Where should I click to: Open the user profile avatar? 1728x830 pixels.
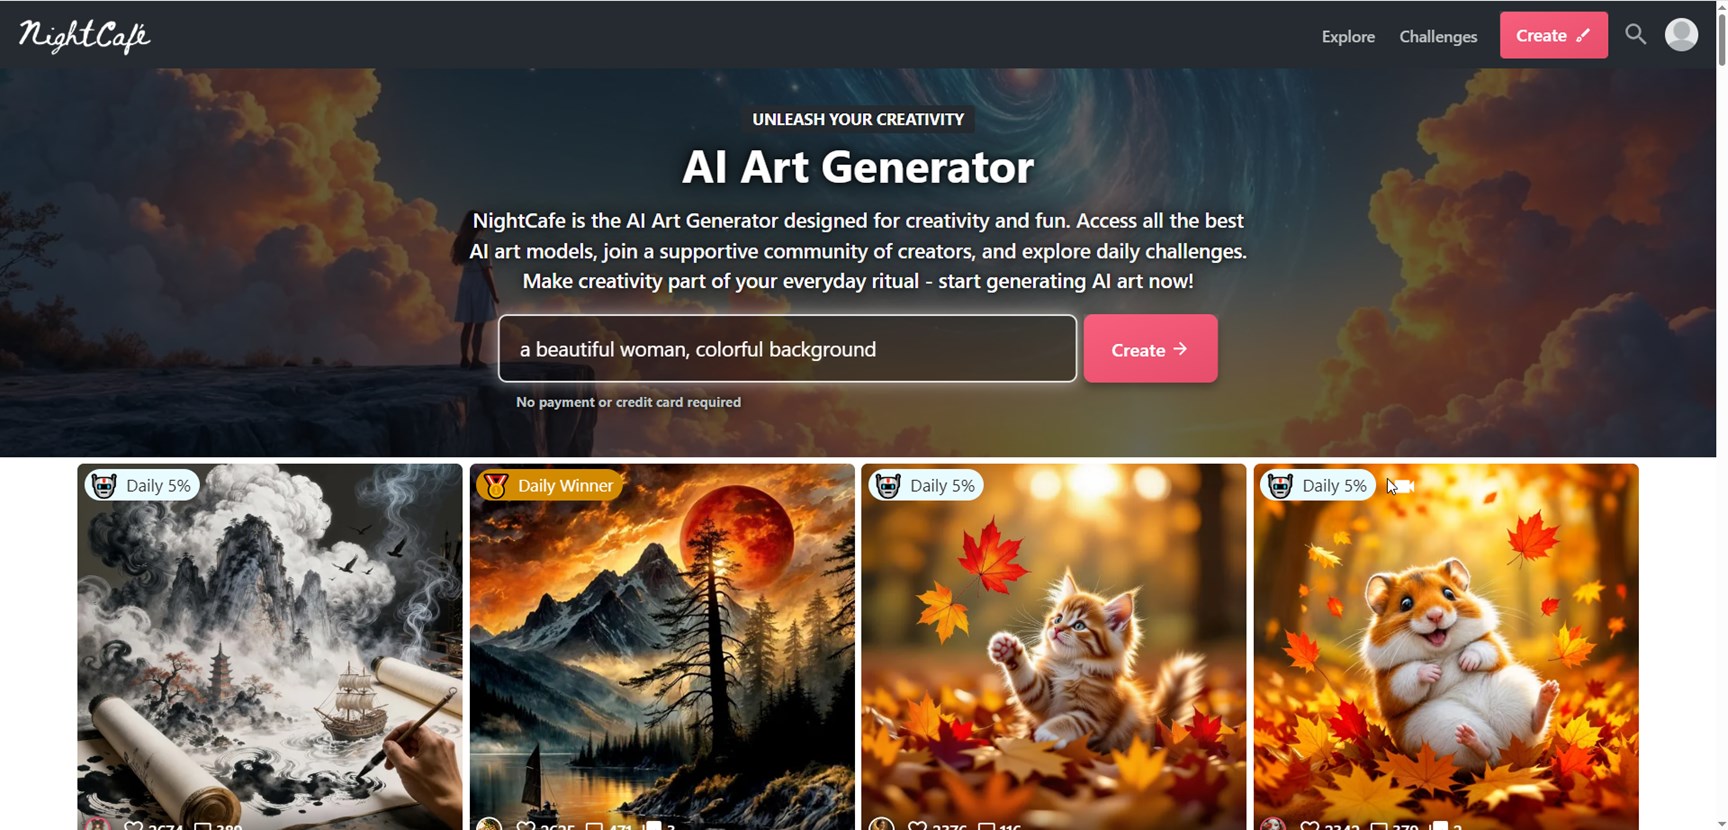tap(1681, 35)
